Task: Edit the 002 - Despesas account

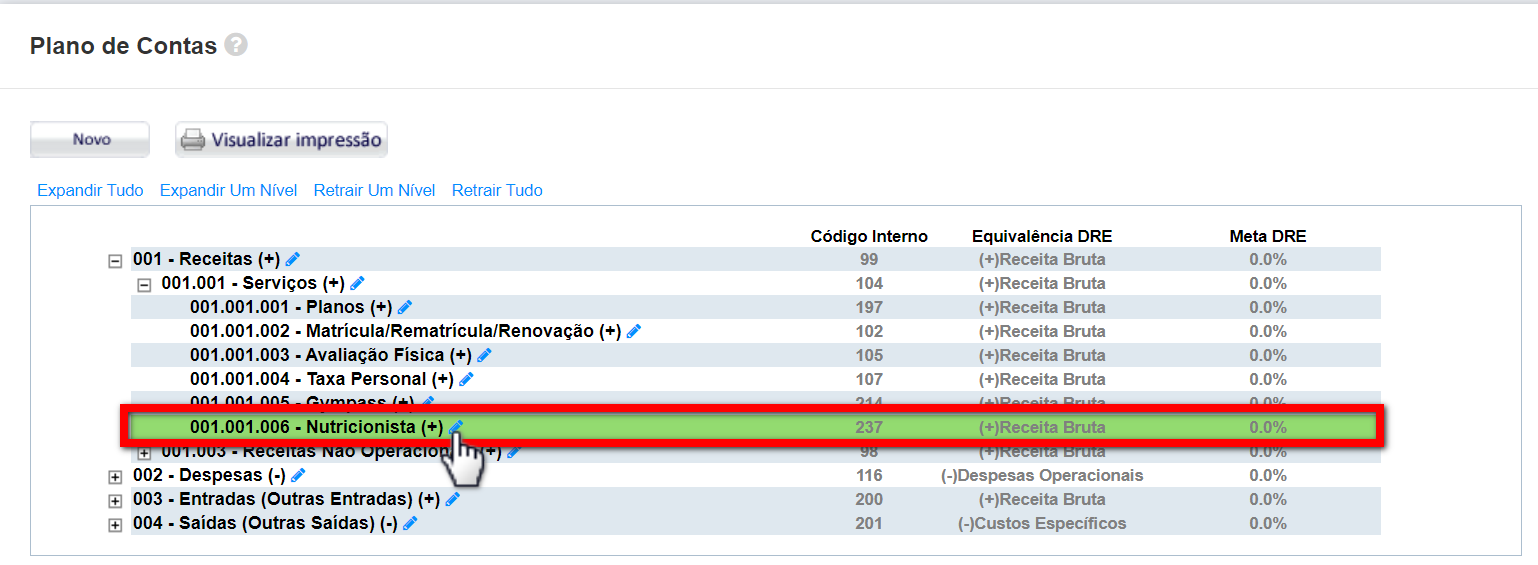Action: click(298, 476)
